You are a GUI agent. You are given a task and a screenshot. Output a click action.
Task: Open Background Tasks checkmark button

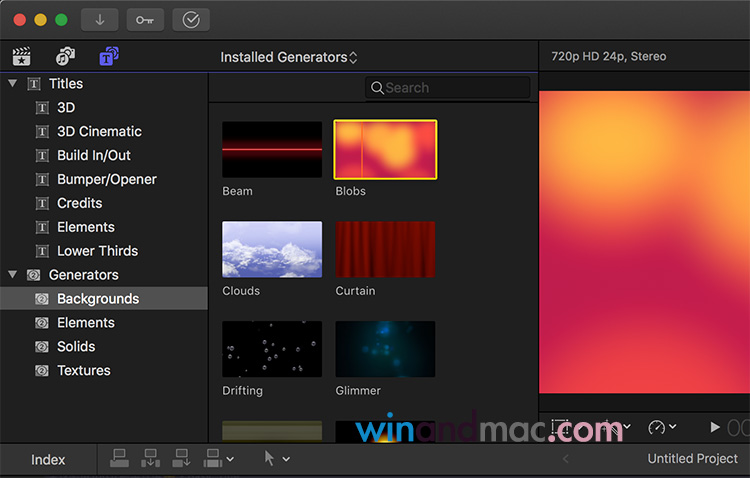point(190,19)
